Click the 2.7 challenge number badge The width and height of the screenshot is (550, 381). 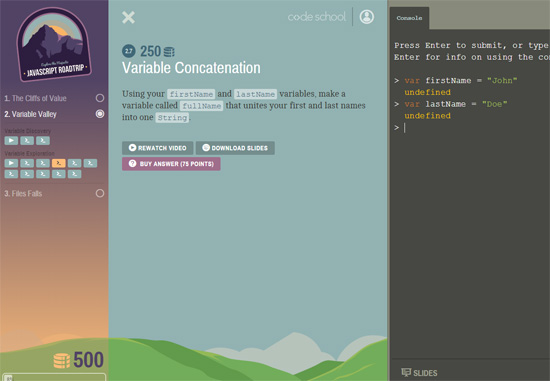pyautogui.click(x=129, y=51)
